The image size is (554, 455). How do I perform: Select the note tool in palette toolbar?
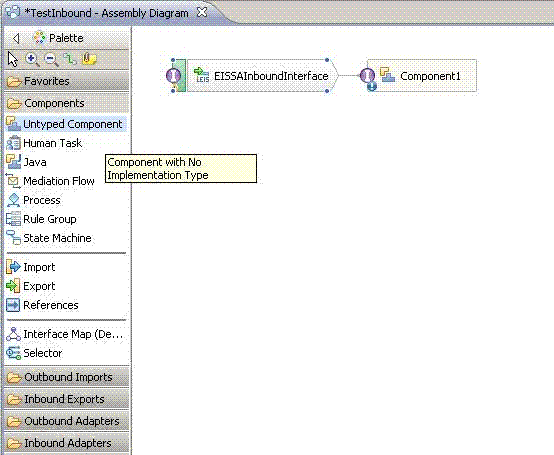[x=89, y=59]
